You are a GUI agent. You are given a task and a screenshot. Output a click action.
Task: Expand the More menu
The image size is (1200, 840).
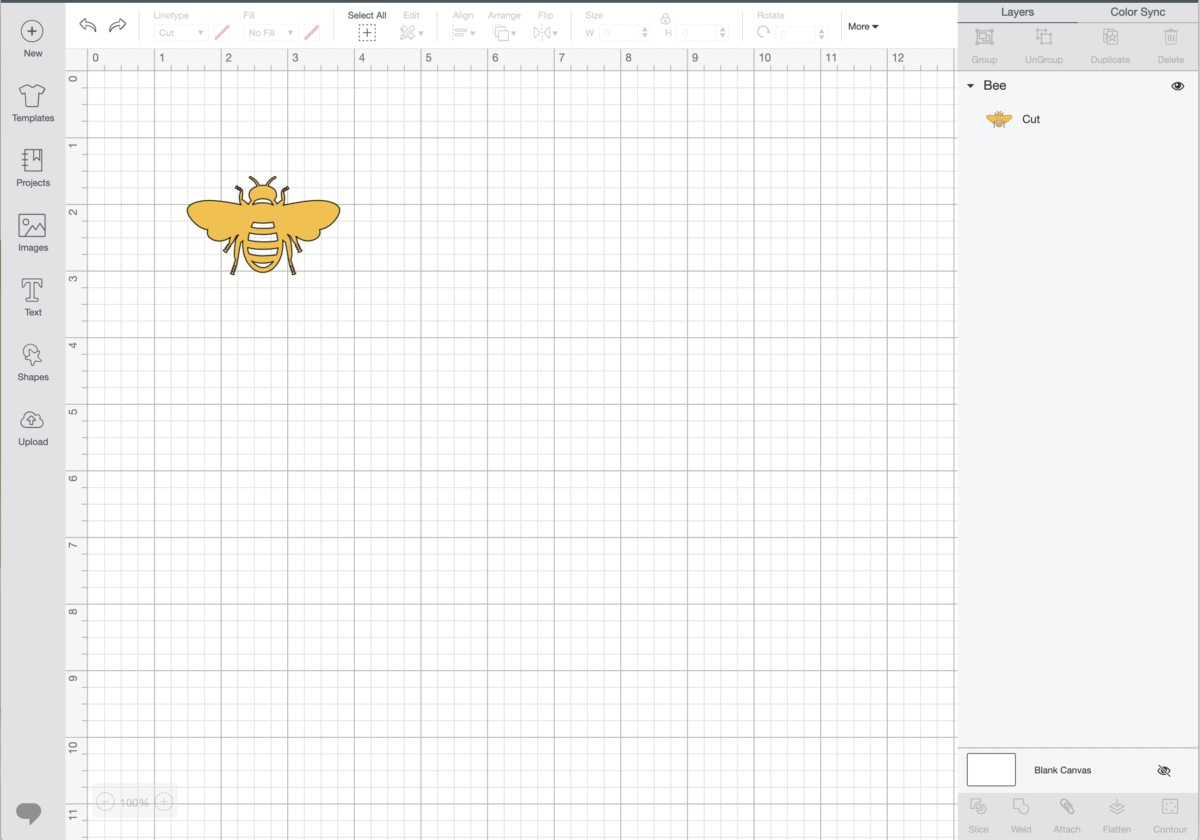862,26
